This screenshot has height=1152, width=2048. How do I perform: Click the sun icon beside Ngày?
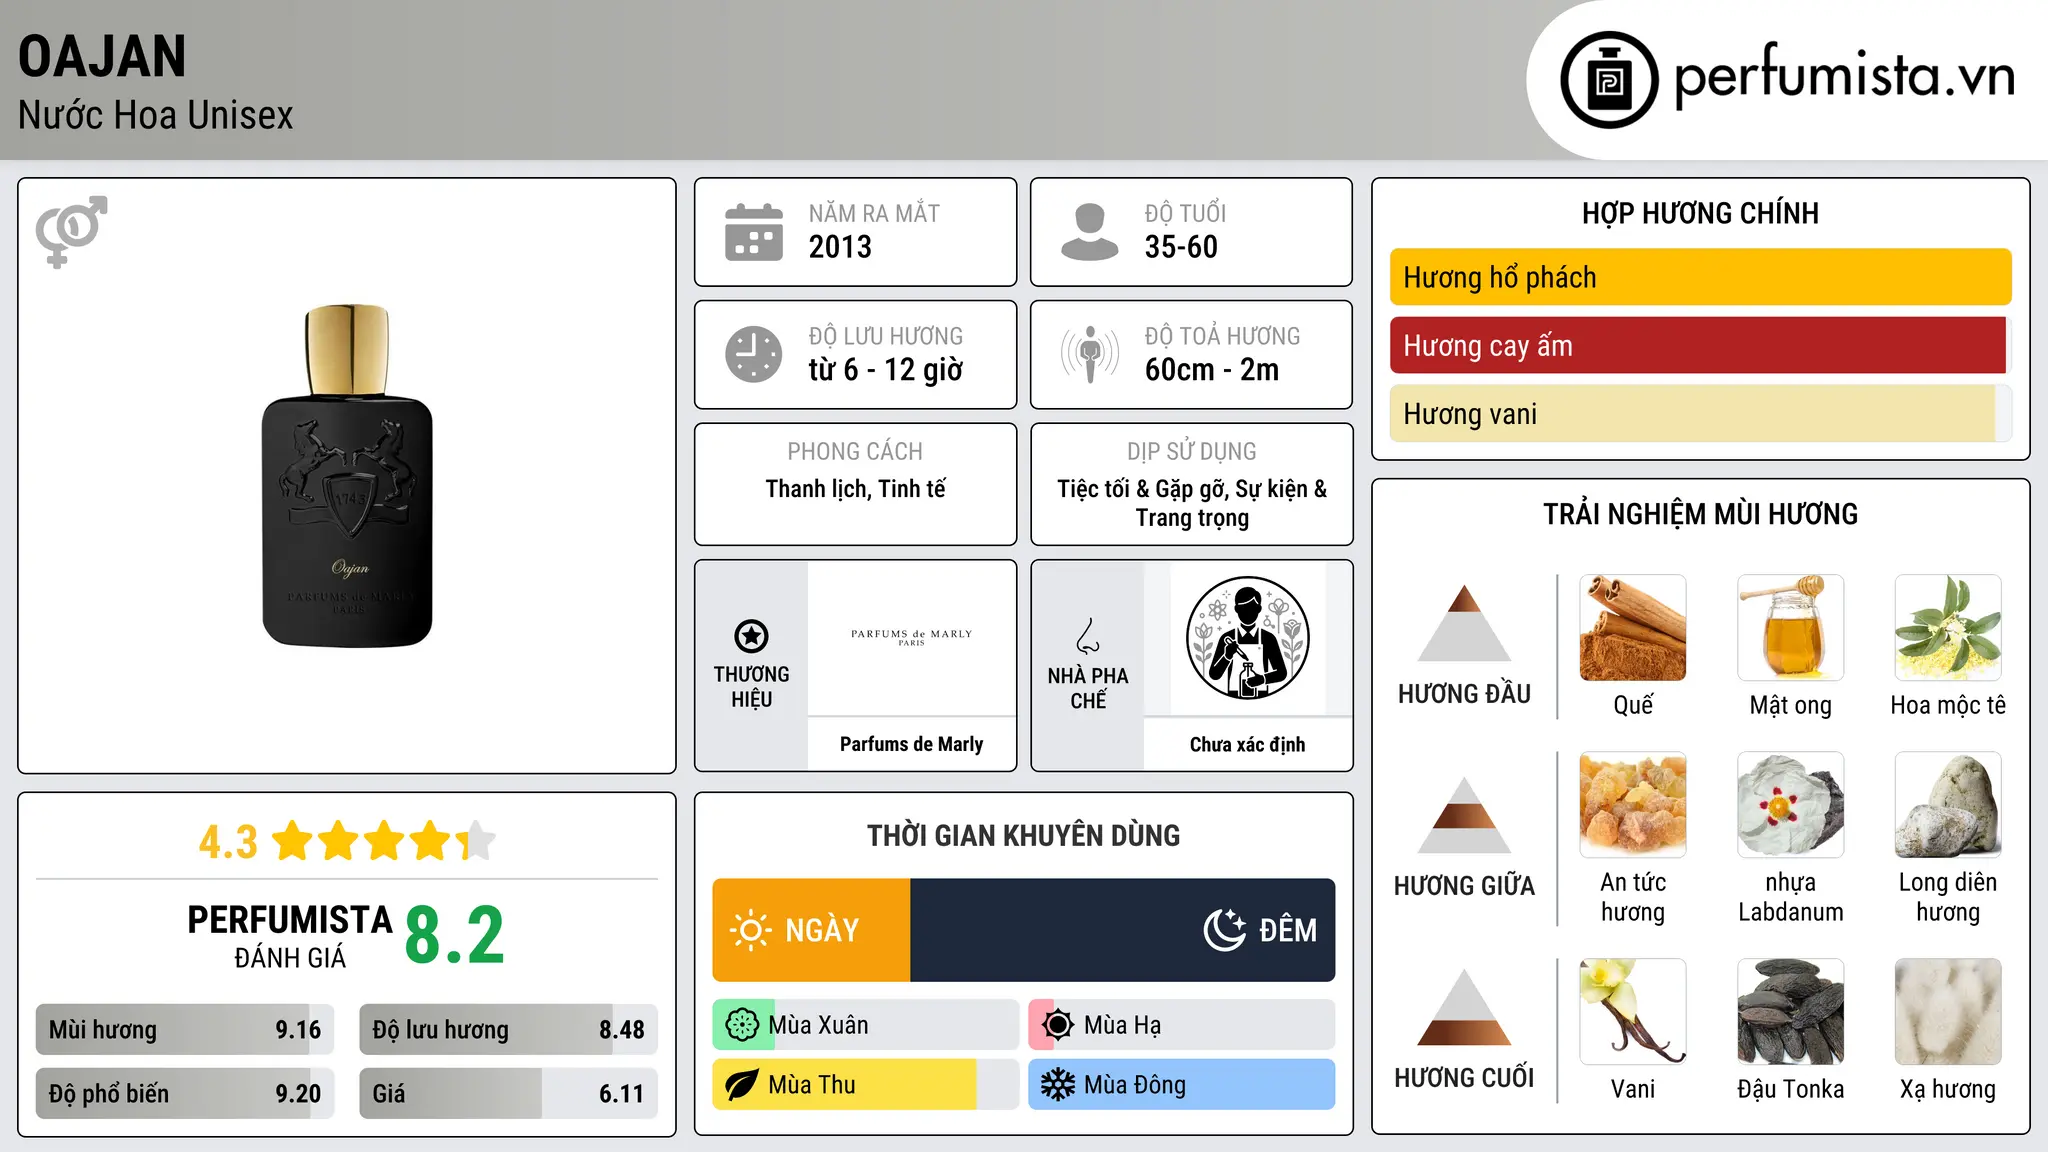750,930
